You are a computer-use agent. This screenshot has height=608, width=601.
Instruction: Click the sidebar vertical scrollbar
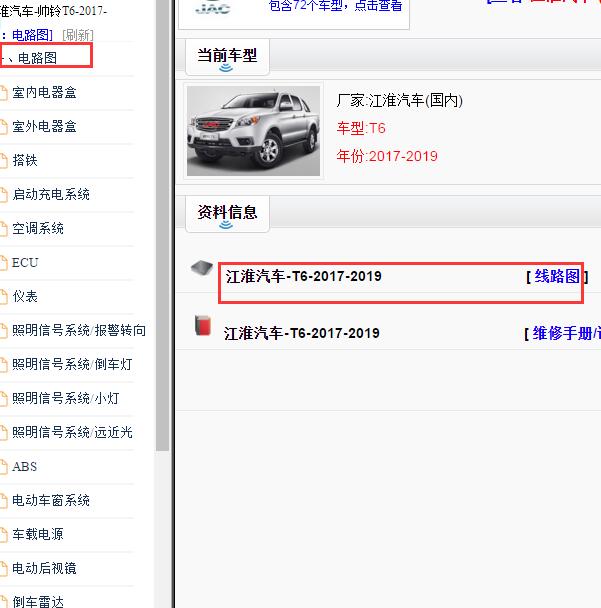click(x=162, y=225)
